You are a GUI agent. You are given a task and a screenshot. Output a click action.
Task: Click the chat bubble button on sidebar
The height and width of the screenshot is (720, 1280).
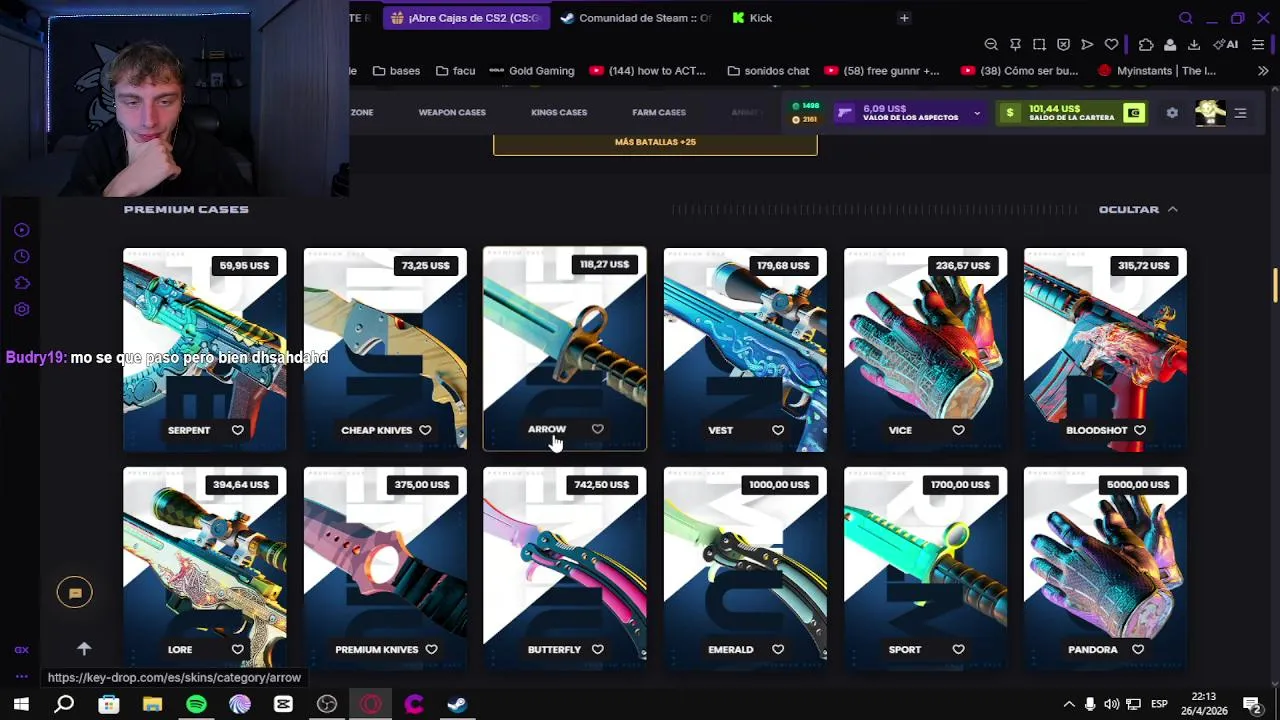[75, 593]
